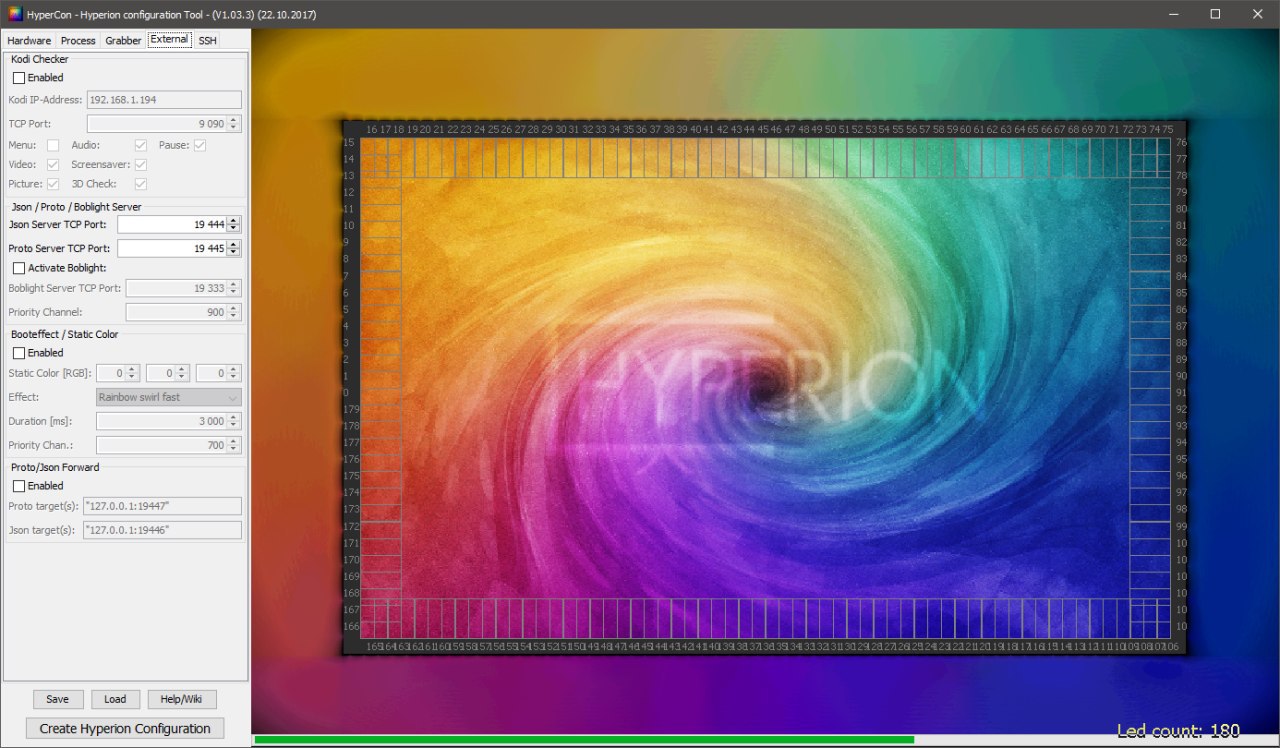Switch to the Hardware tab

pyautogui.click(x=29, y=41)
